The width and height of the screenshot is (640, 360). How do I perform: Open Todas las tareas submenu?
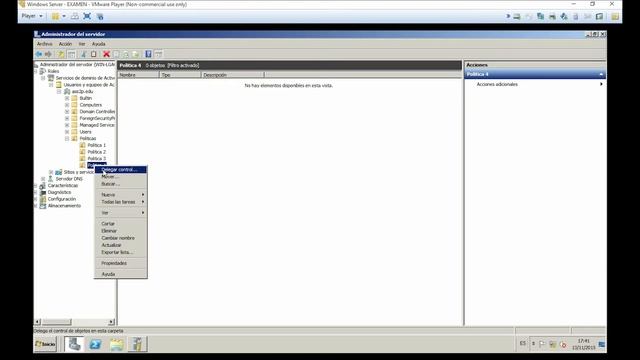(x=121, y=202)
